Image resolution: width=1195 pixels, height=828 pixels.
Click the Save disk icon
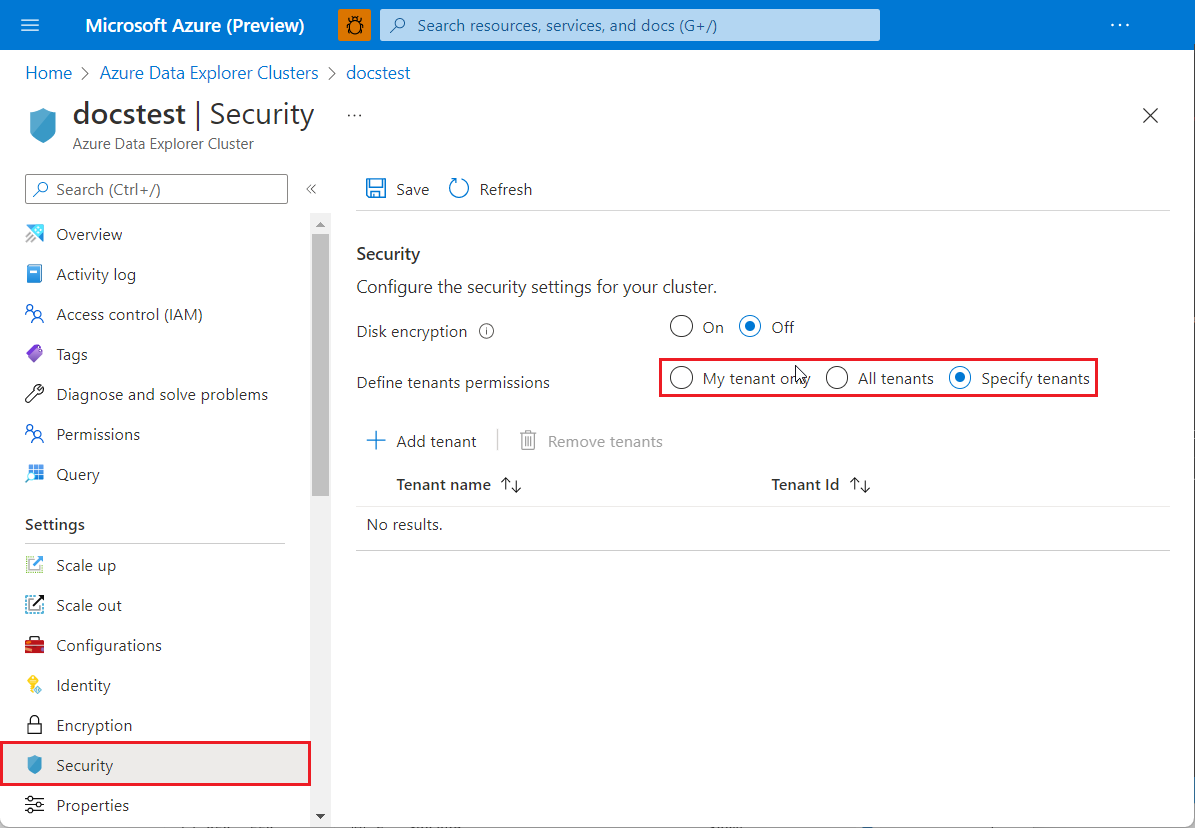376,189
